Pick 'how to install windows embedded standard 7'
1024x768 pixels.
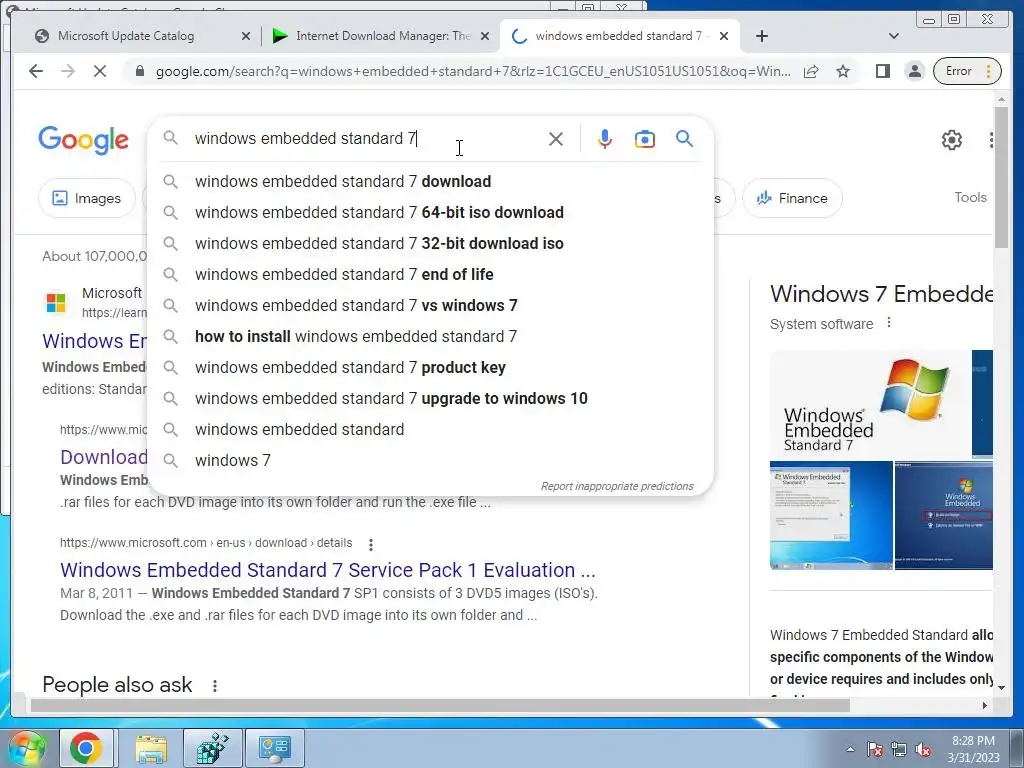pos(431,336)
